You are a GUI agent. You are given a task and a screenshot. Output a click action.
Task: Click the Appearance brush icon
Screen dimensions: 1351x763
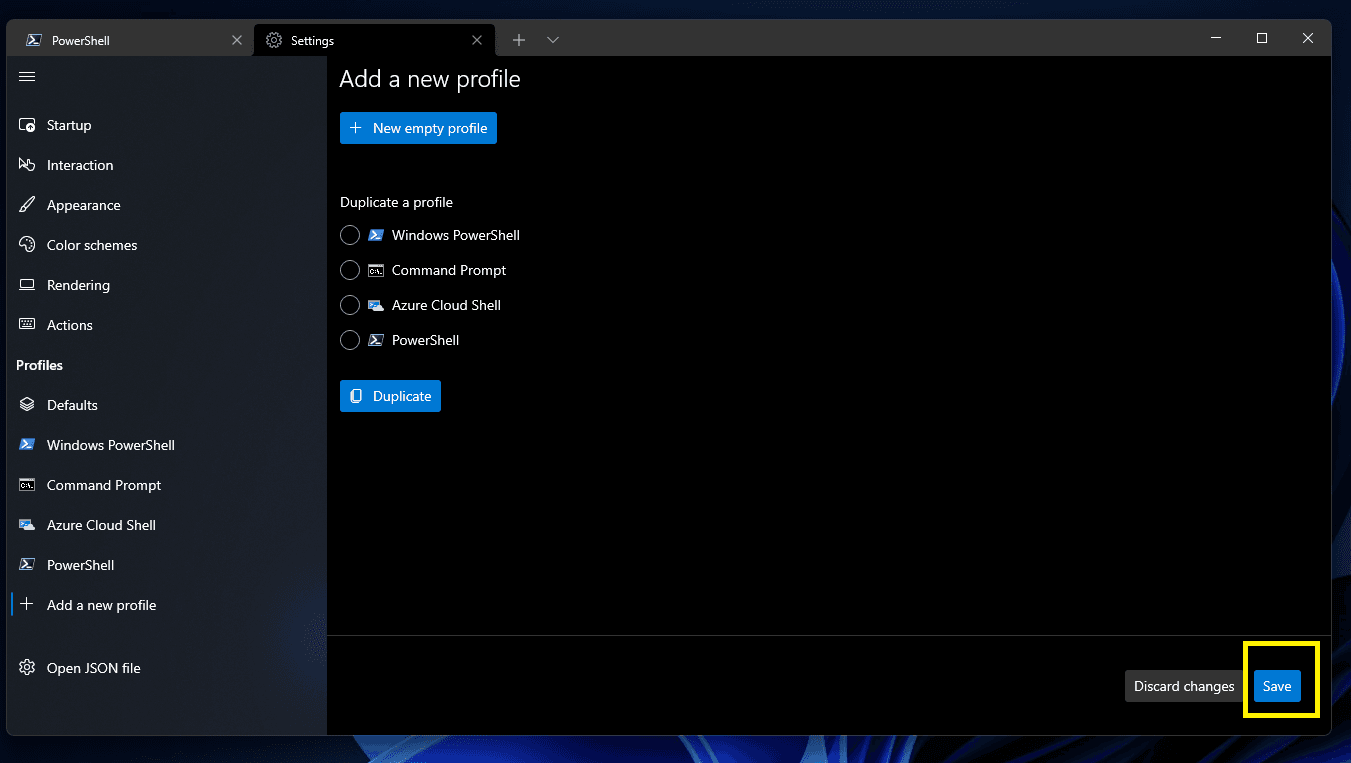point(27,205)
